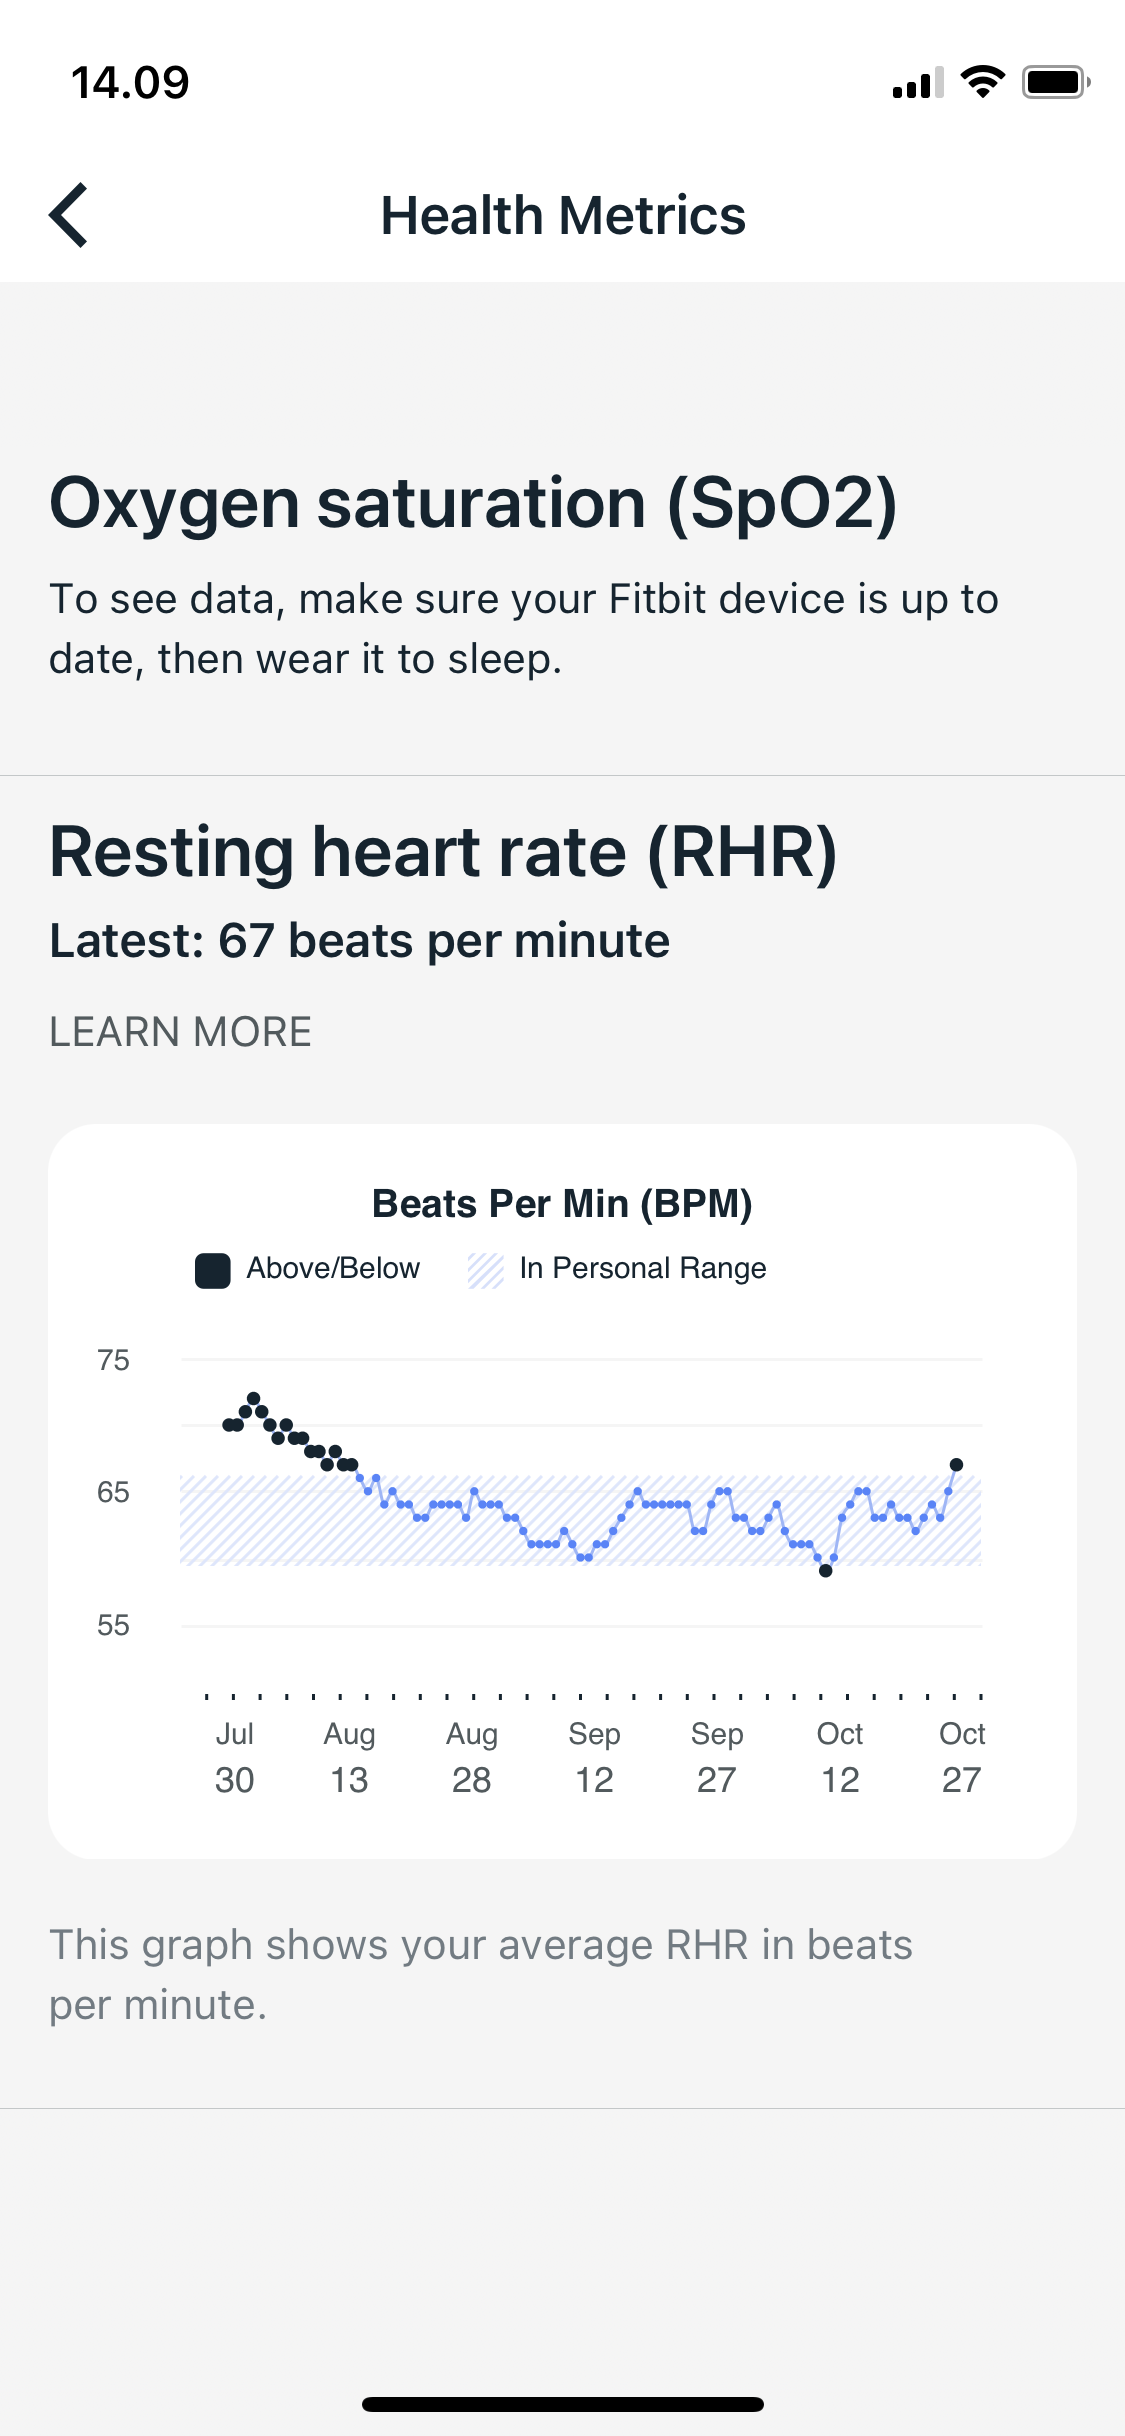
Task: Tap the cellular signal bars icon
Action: pyautogui.click(x=918, y=84)
